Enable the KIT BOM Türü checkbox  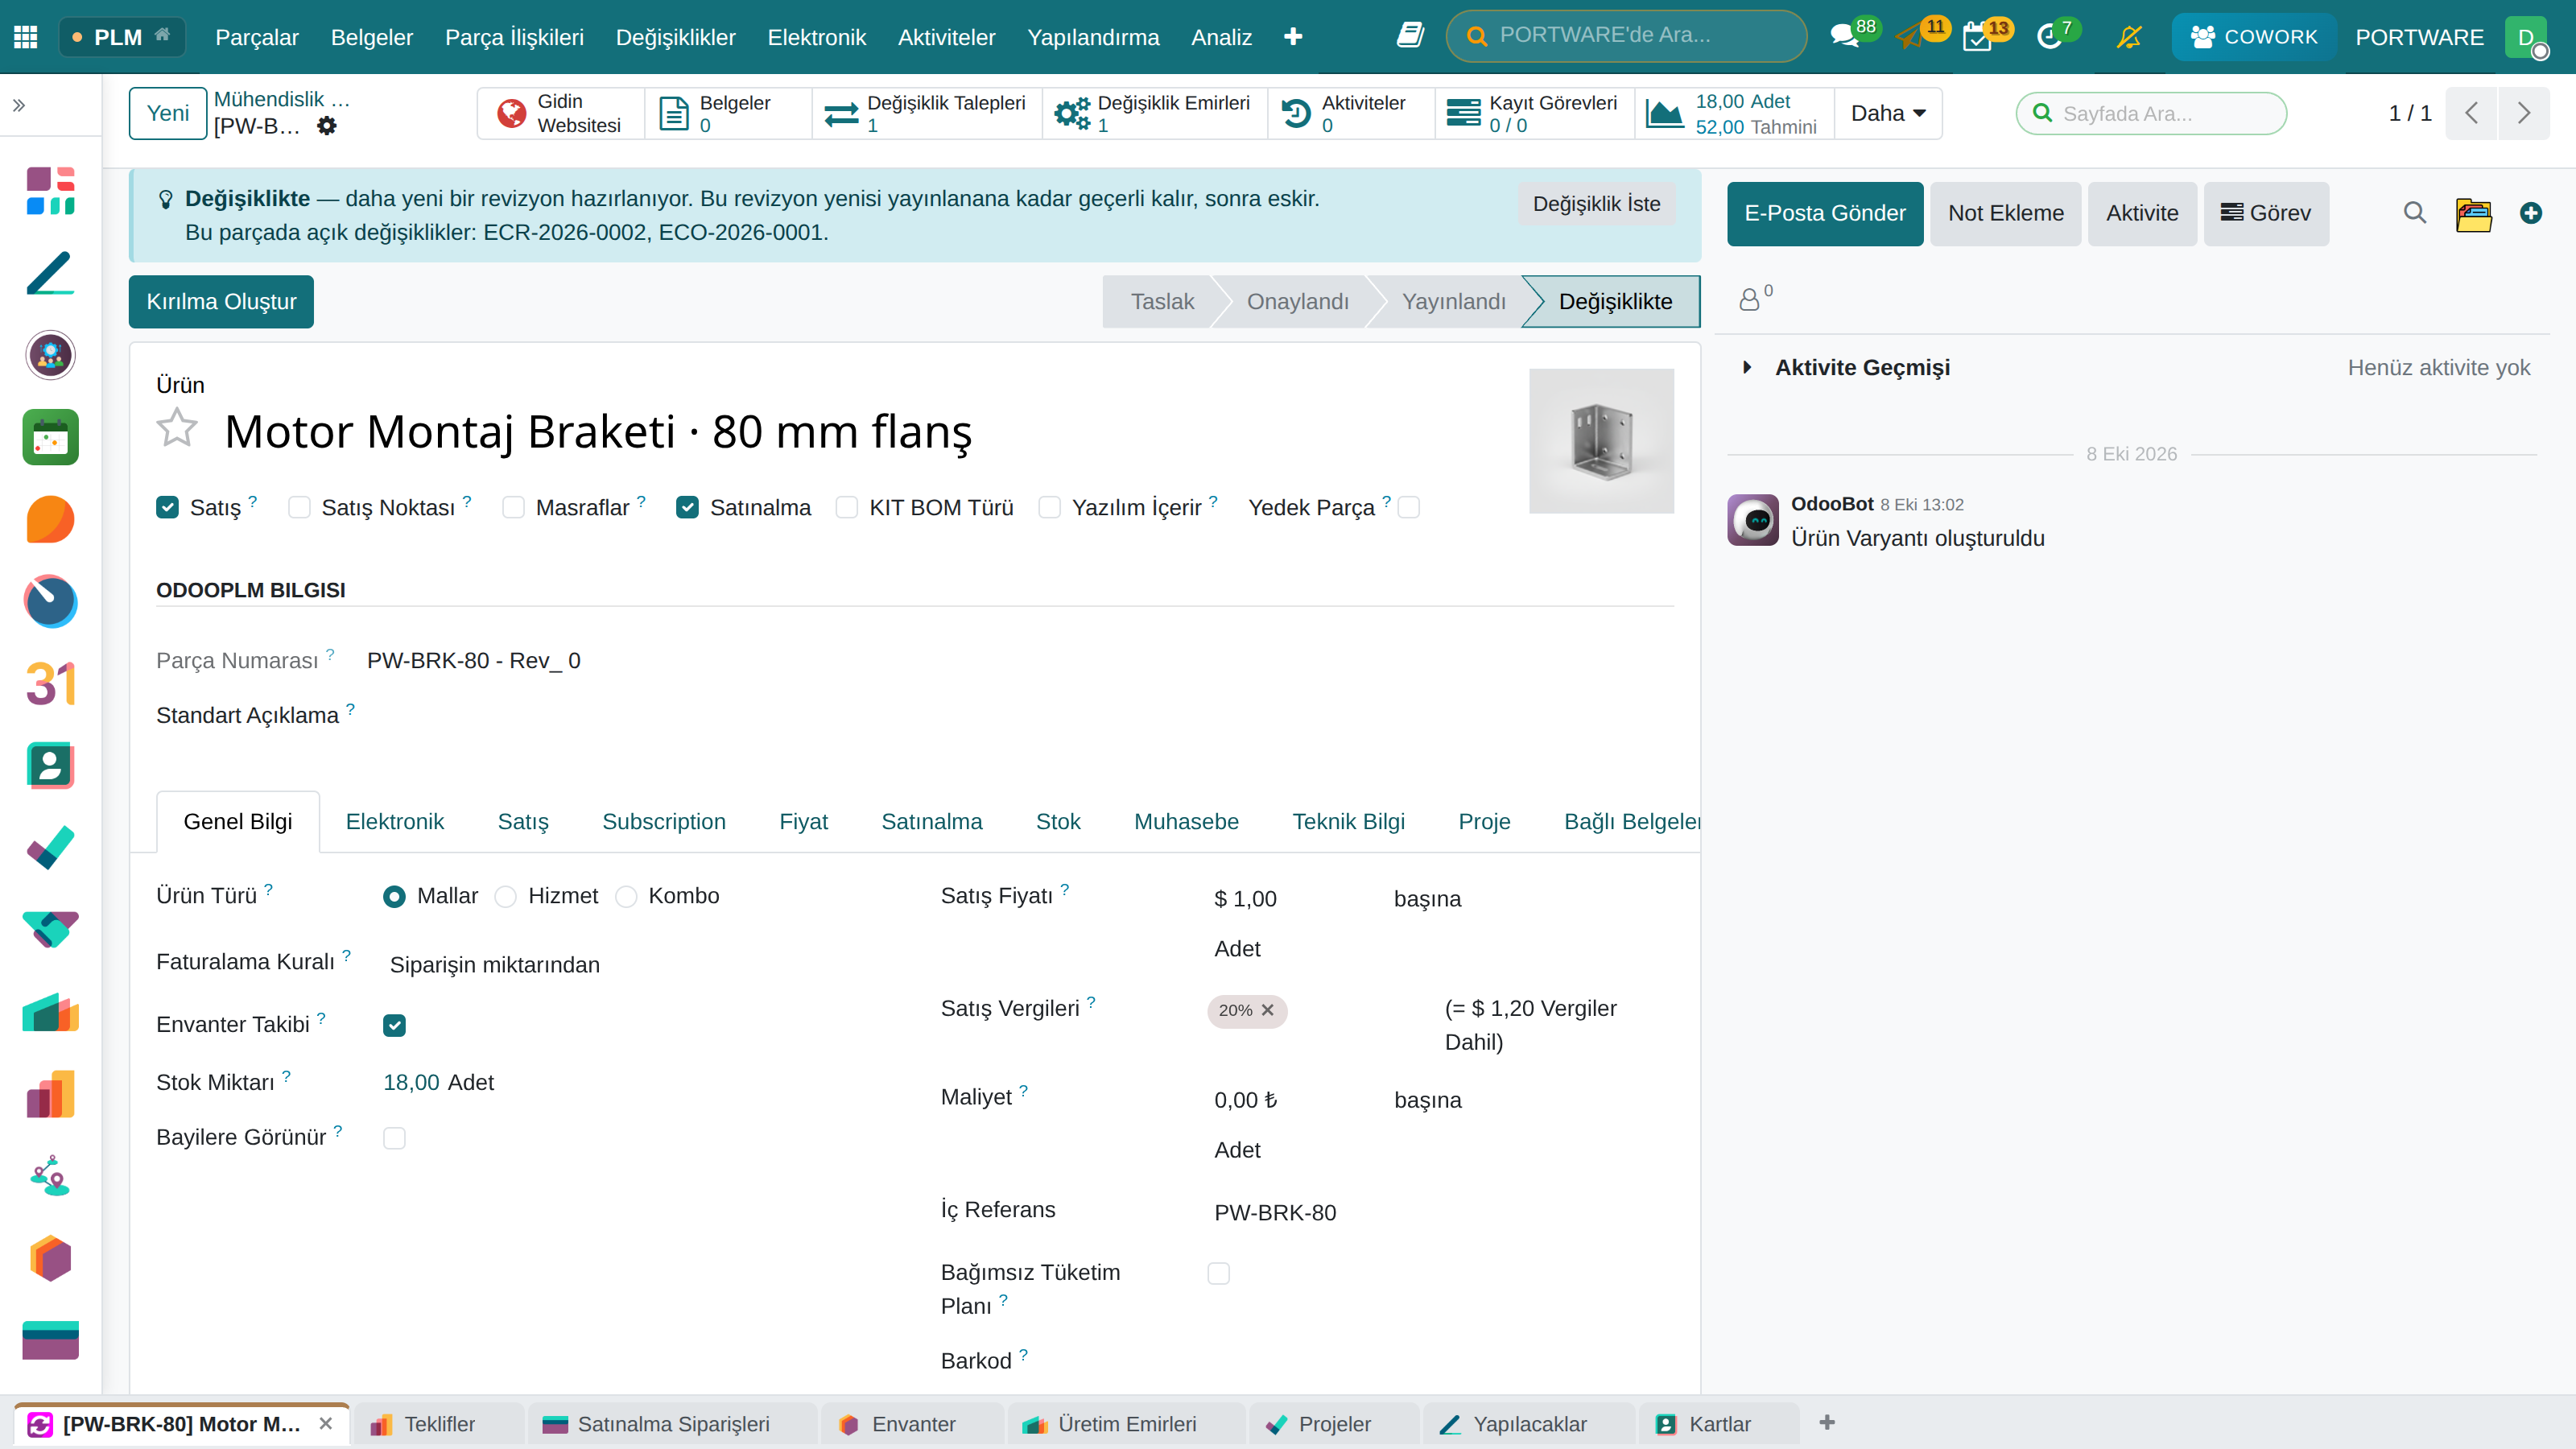[x=846, y=507]
